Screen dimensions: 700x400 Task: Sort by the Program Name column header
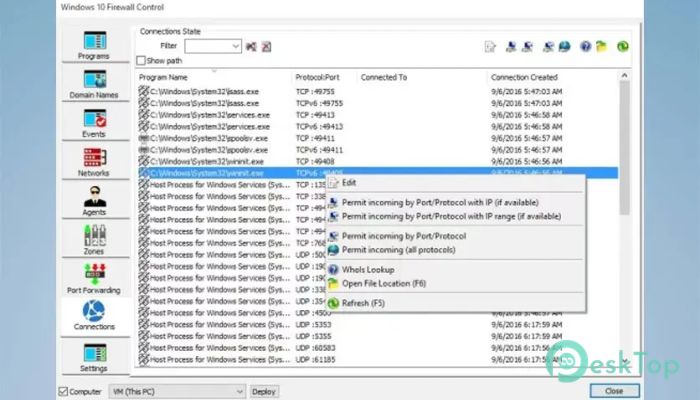click(213, 77)
